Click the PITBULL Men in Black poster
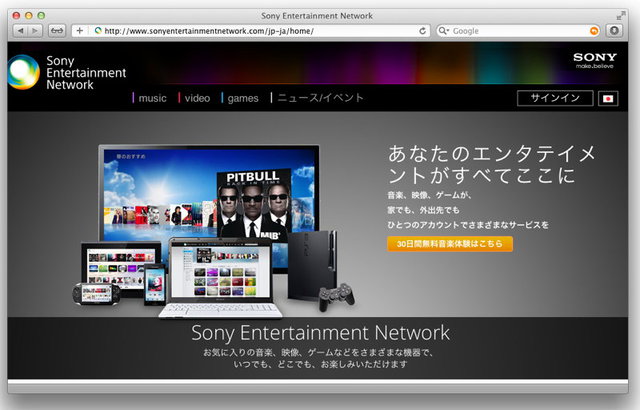Screen dimensions: 640x410 point(253,204)
